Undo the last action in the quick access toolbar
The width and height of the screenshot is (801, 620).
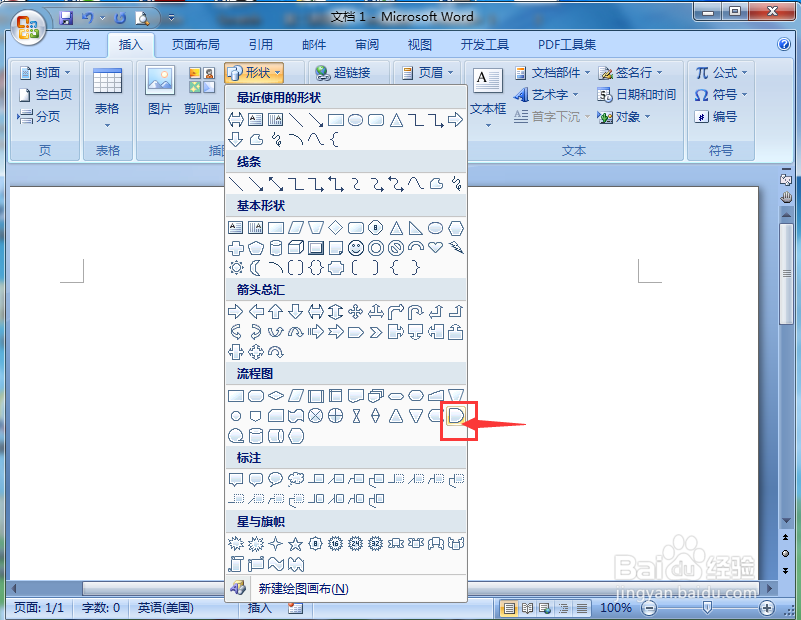[x=88, y=18]
